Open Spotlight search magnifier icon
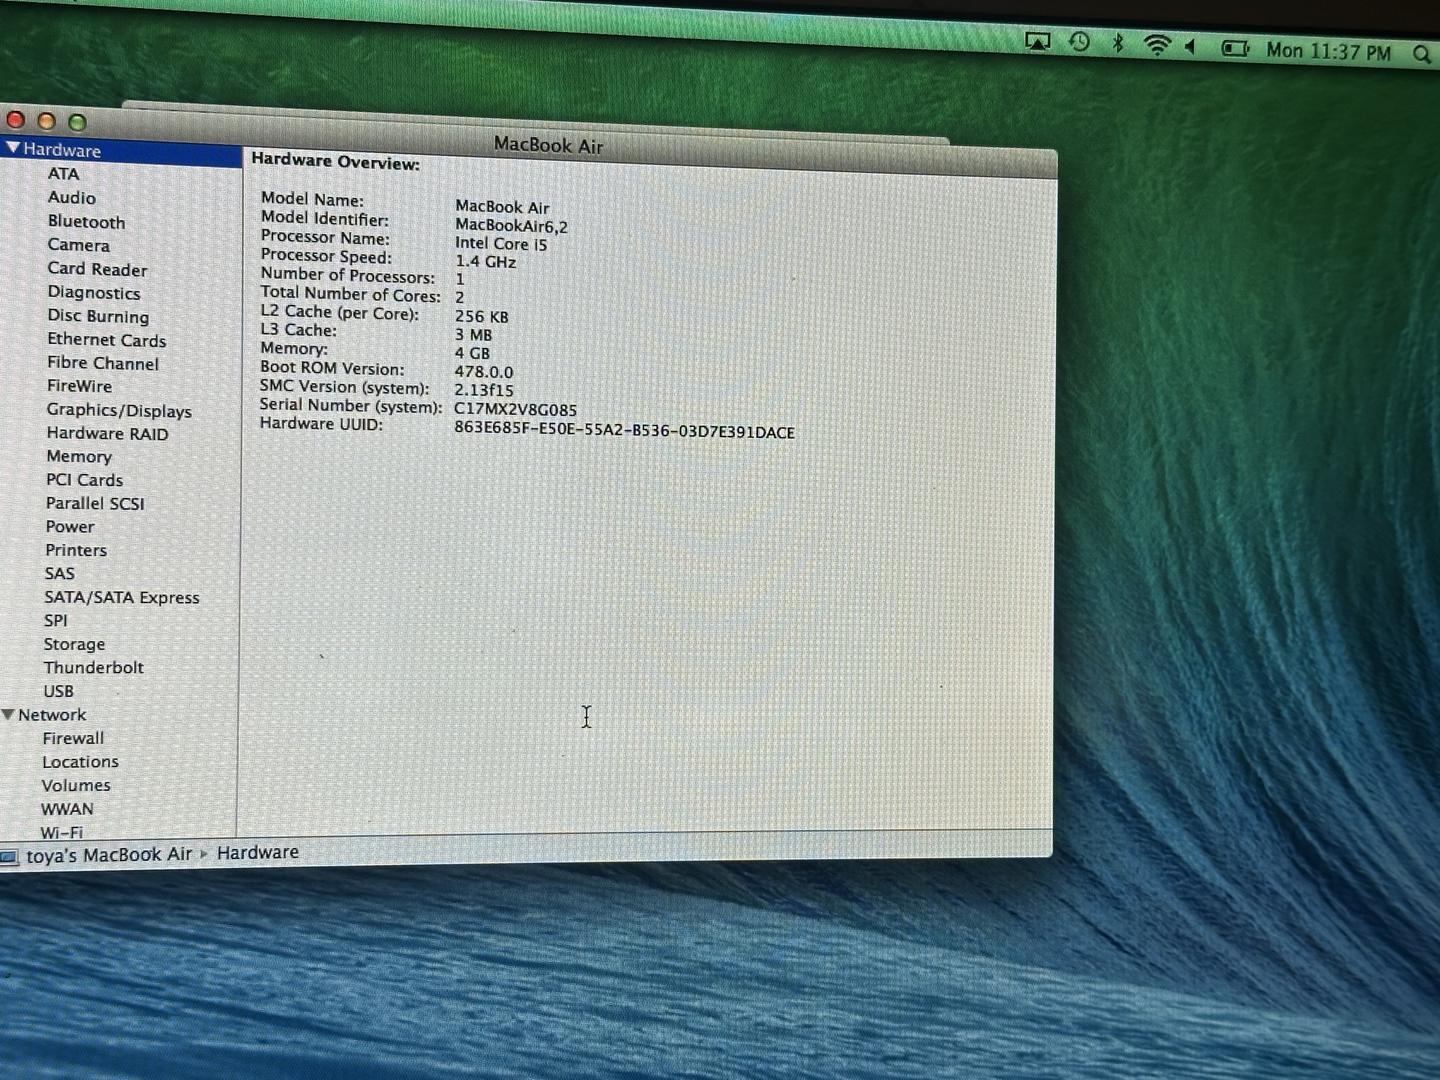Image resolution: width=1440 pixels, height=1080 pixels. pos(1422,54)
